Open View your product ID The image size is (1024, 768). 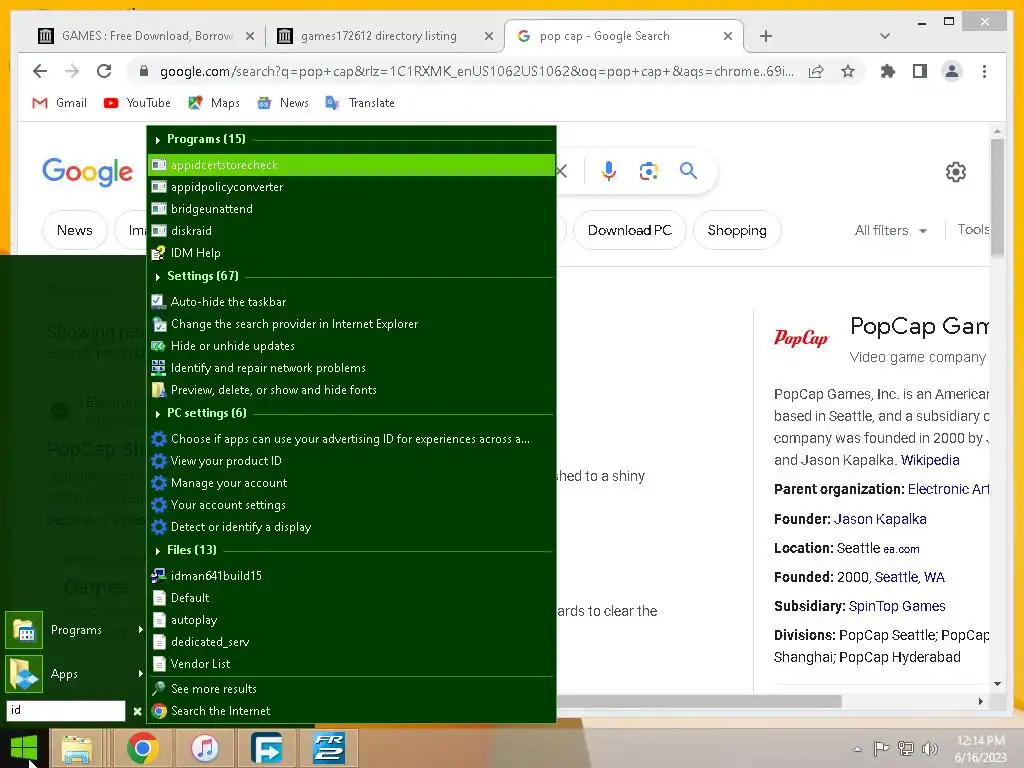[x=351, y=461]
